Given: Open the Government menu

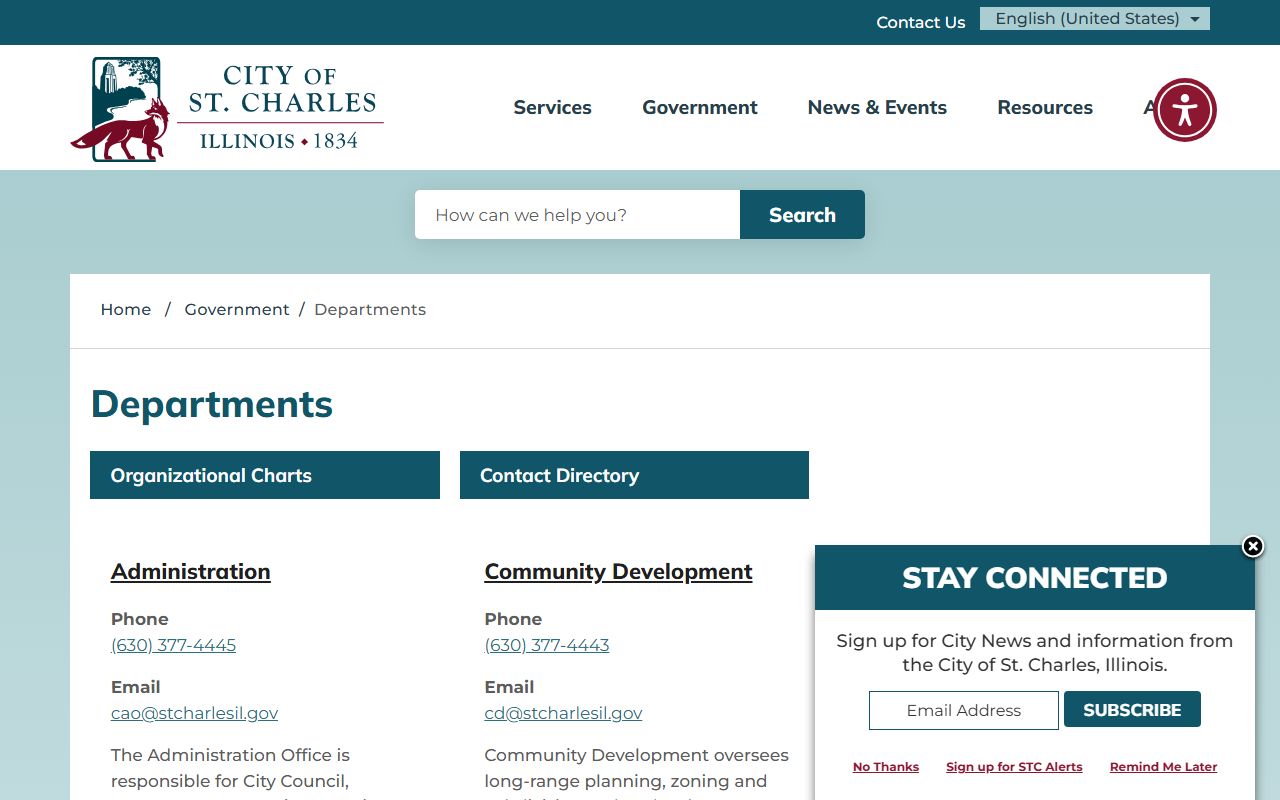Looking at the screenshot, I should [x=700, y=107].
